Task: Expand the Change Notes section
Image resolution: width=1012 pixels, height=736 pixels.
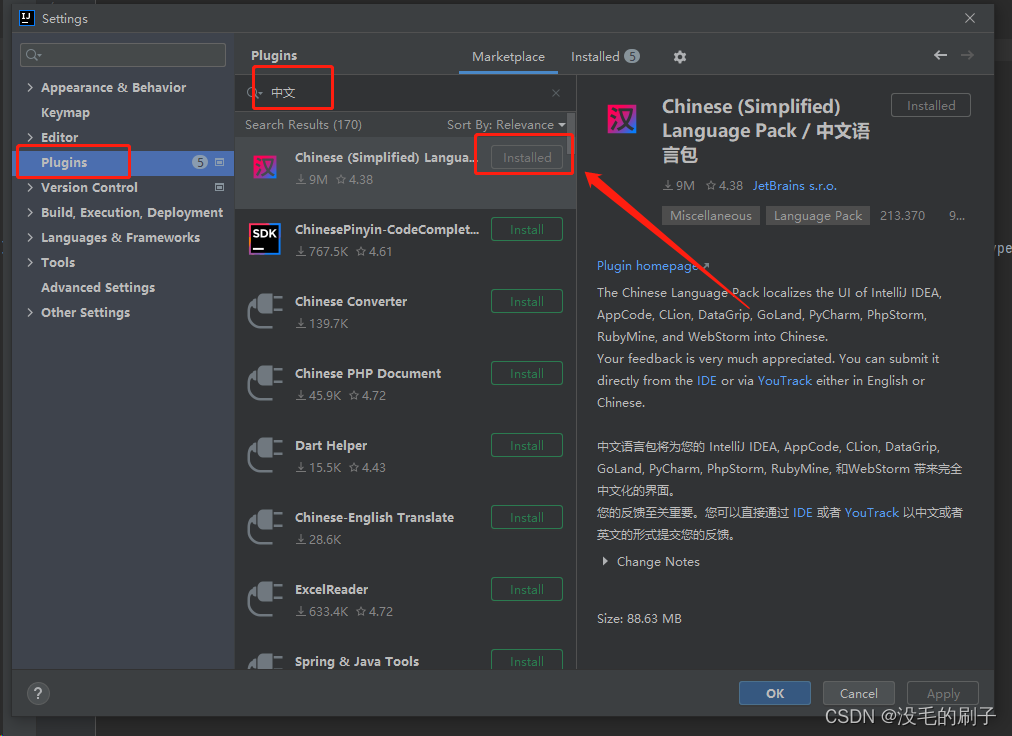Action: pos(605,562)
